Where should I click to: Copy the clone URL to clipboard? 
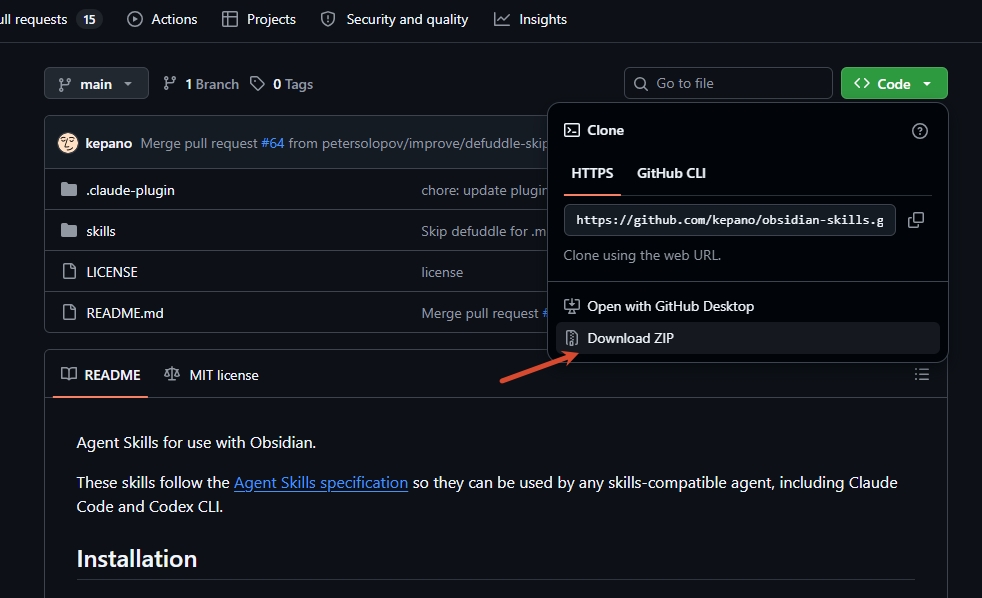pyautogui.click(x=916, y=220)
